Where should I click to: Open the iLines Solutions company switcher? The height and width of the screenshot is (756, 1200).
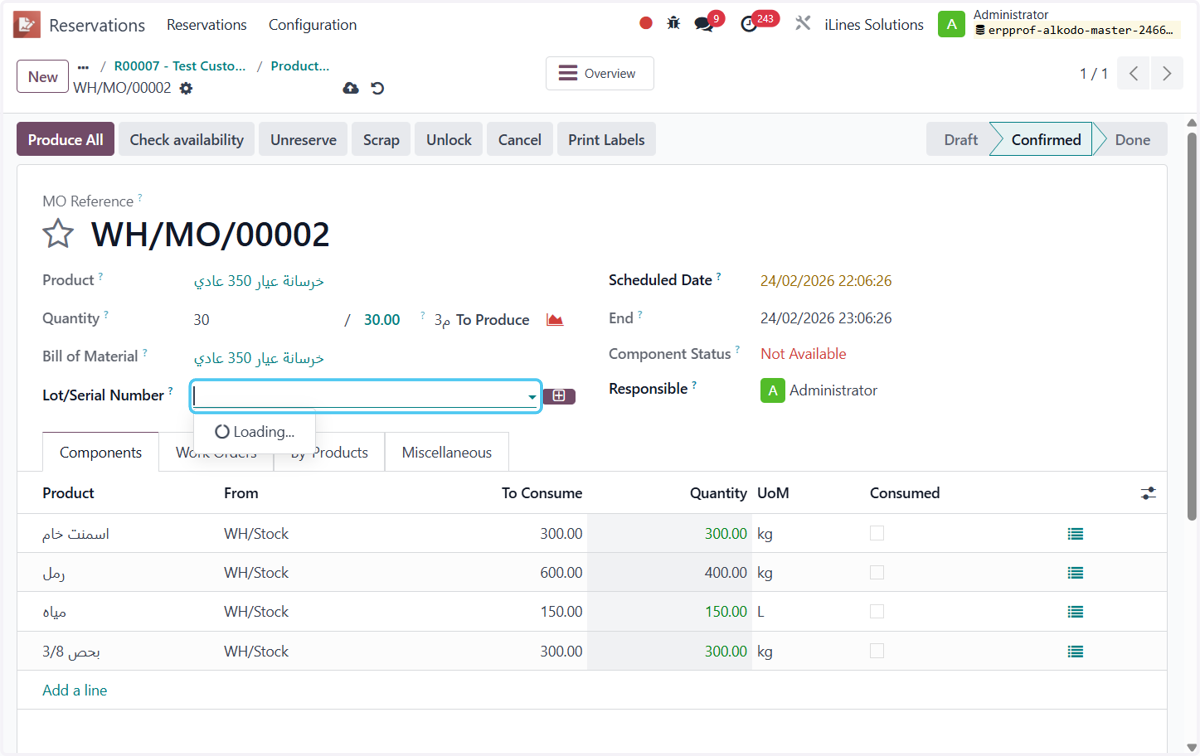coord(874,24)
